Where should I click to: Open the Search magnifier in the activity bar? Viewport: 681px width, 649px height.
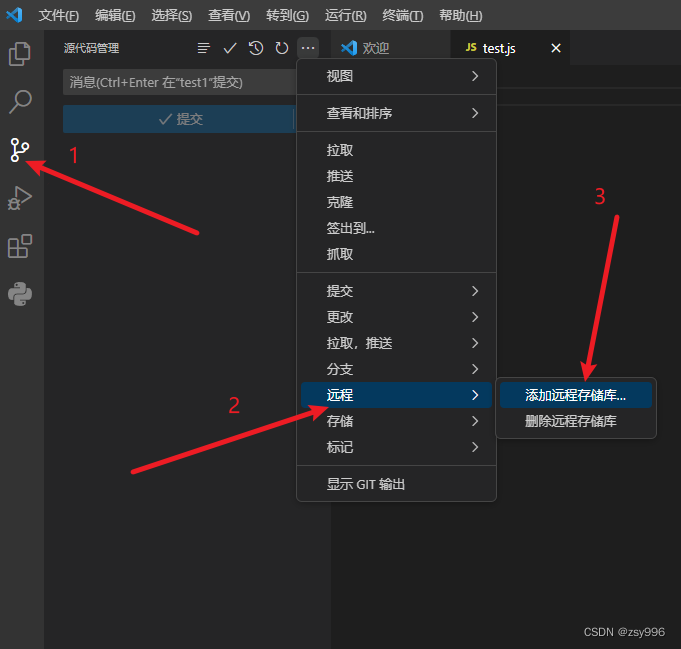click(20, 102)
